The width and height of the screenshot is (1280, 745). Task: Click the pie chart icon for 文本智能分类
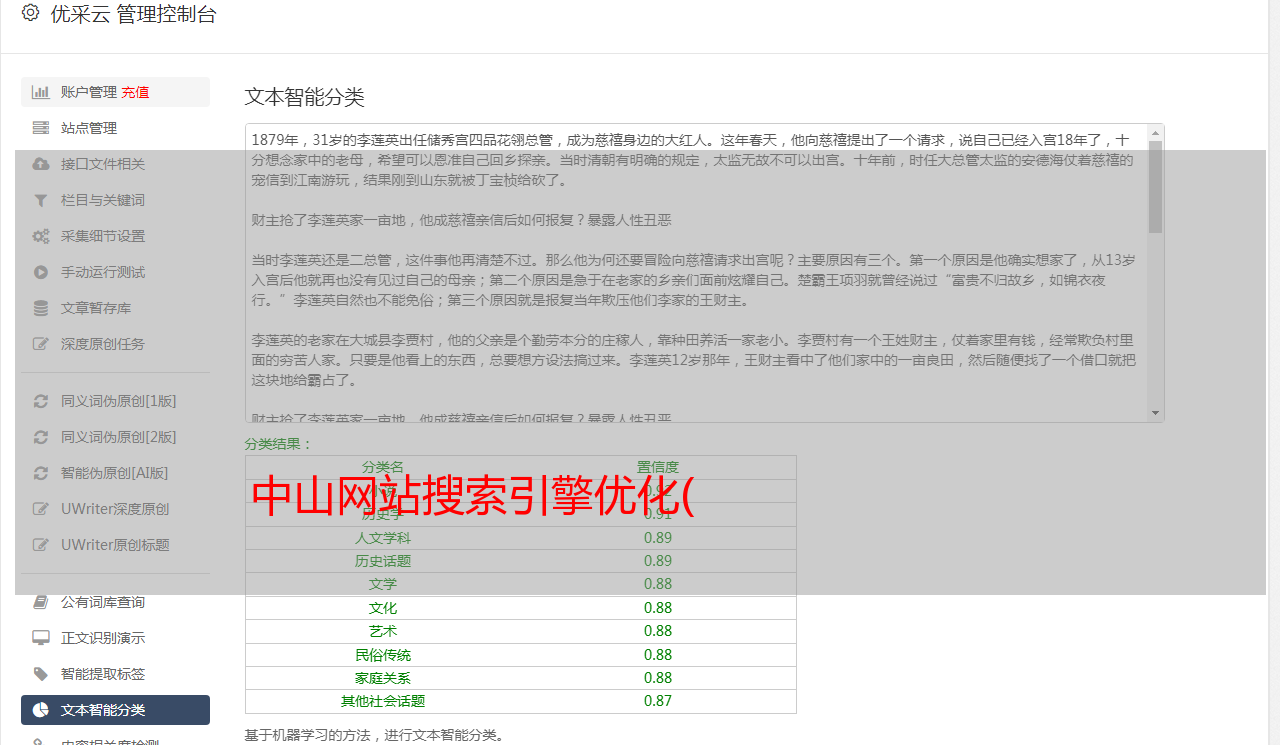pos(41,710)
